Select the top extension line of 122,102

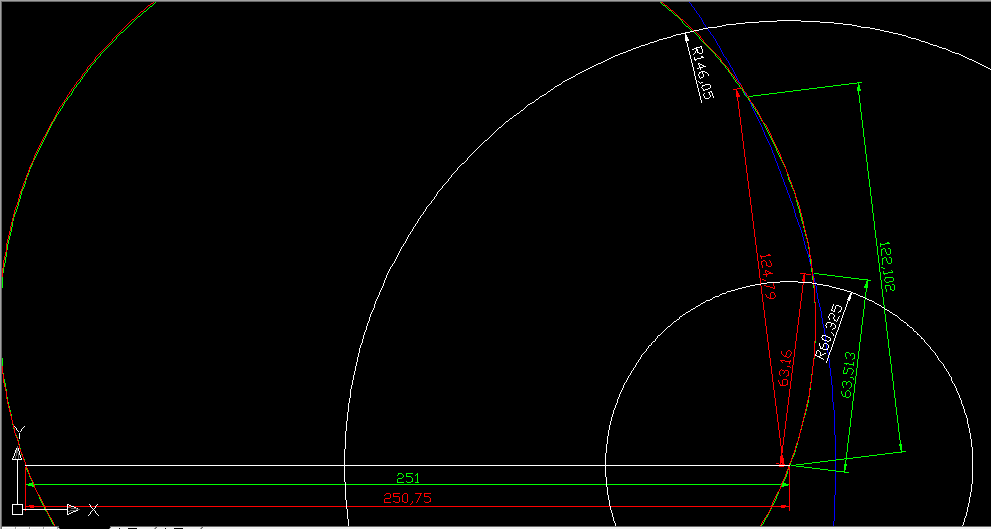[800, 89]
